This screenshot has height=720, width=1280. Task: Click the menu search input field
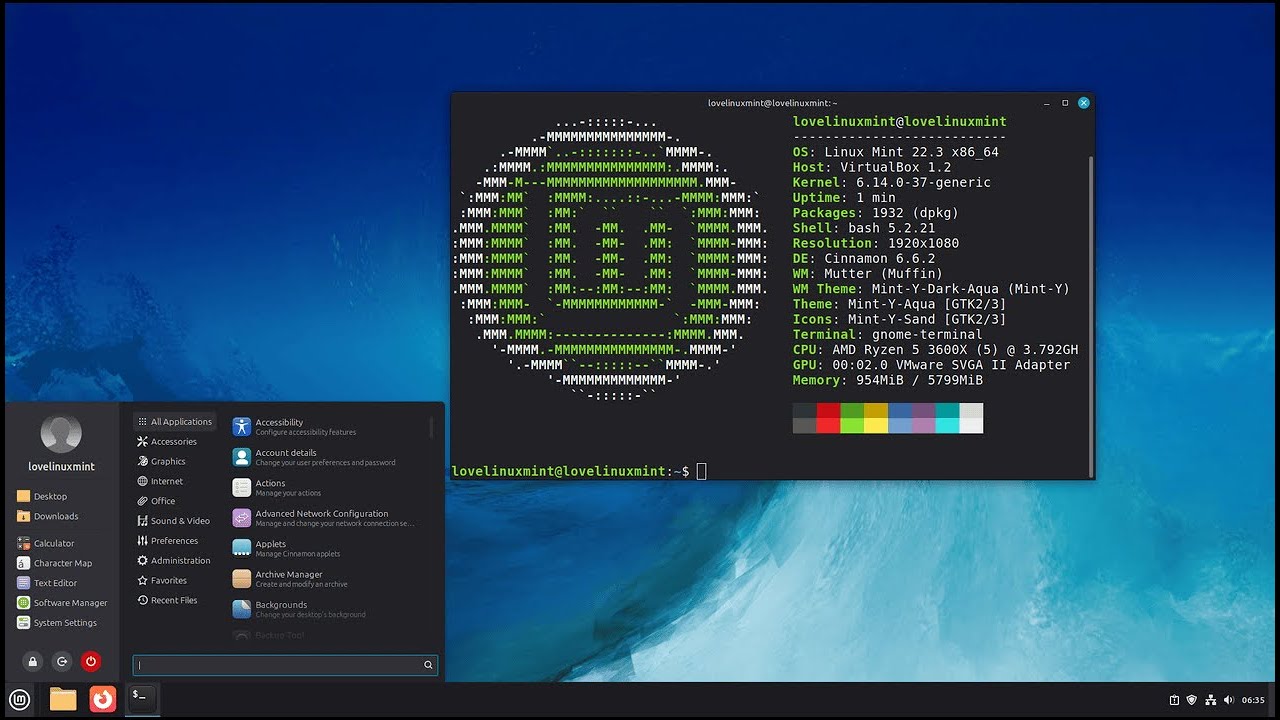click(x=285, y=665)
